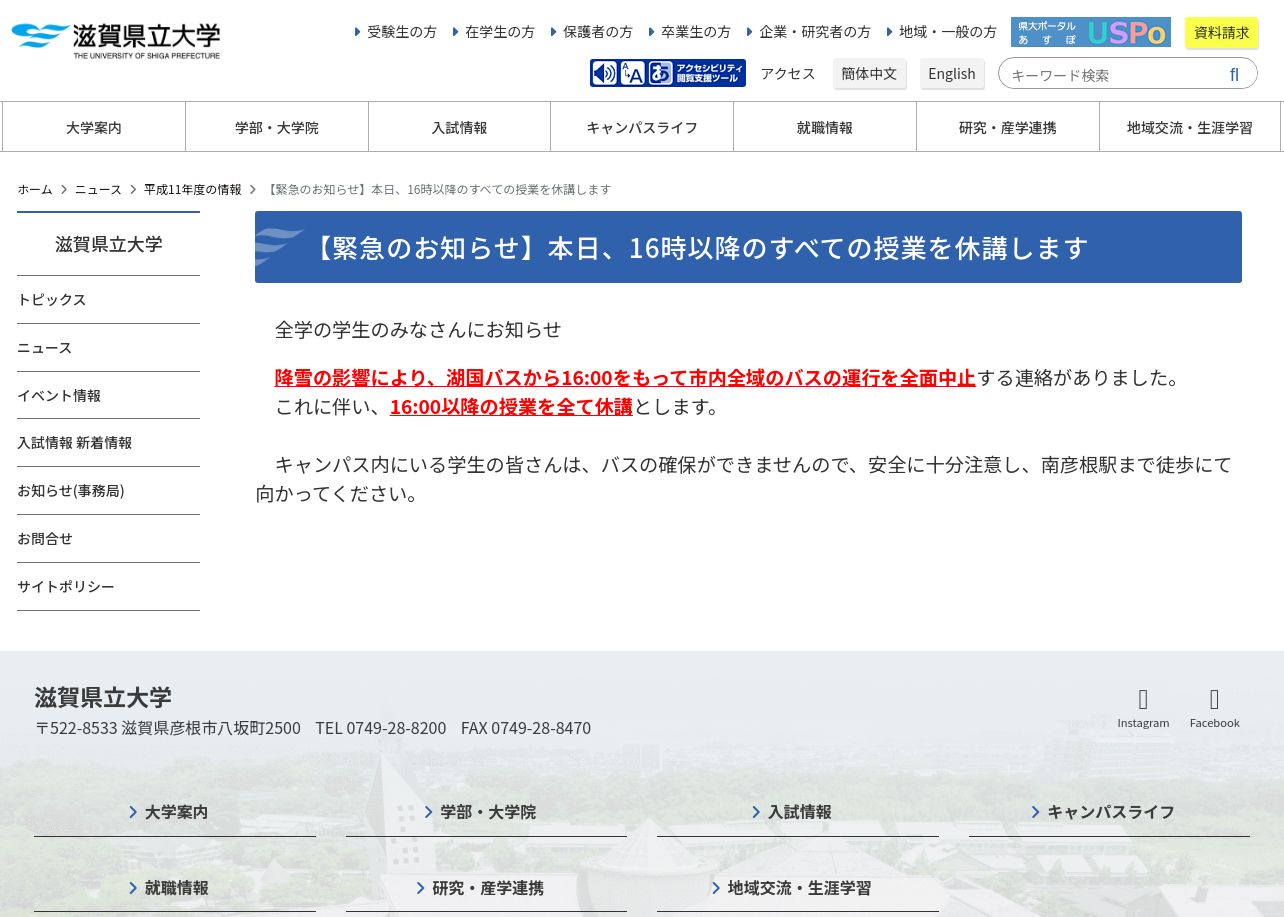
Task: Open お知らせ(事務局) in sidebar
Action: [x=108, y=491]
